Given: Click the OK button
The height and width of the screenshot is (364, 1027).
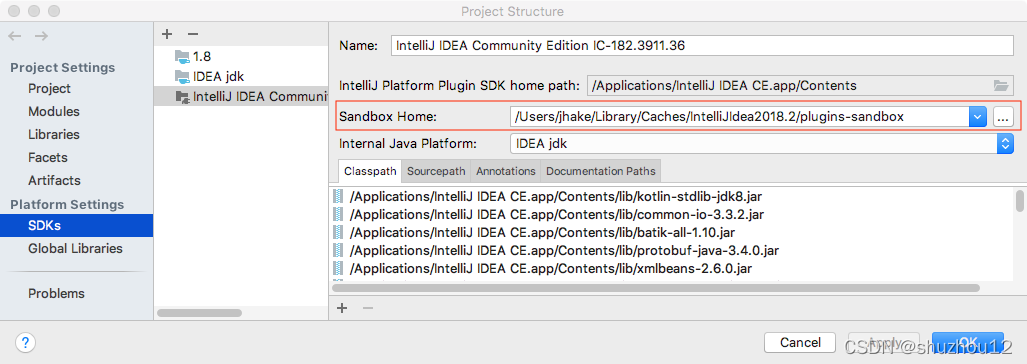Looking at the screenshot, I should pyautogui.click(x=967, y=342).
